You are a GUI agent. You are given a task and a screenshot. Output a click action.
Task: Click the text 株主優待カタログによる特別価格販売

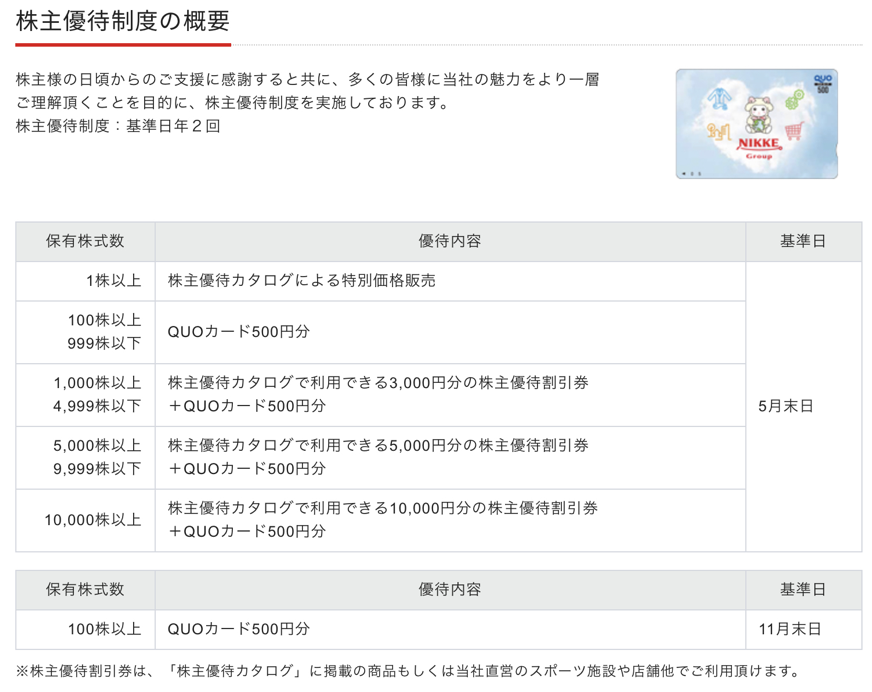click(x=301, y=280)
